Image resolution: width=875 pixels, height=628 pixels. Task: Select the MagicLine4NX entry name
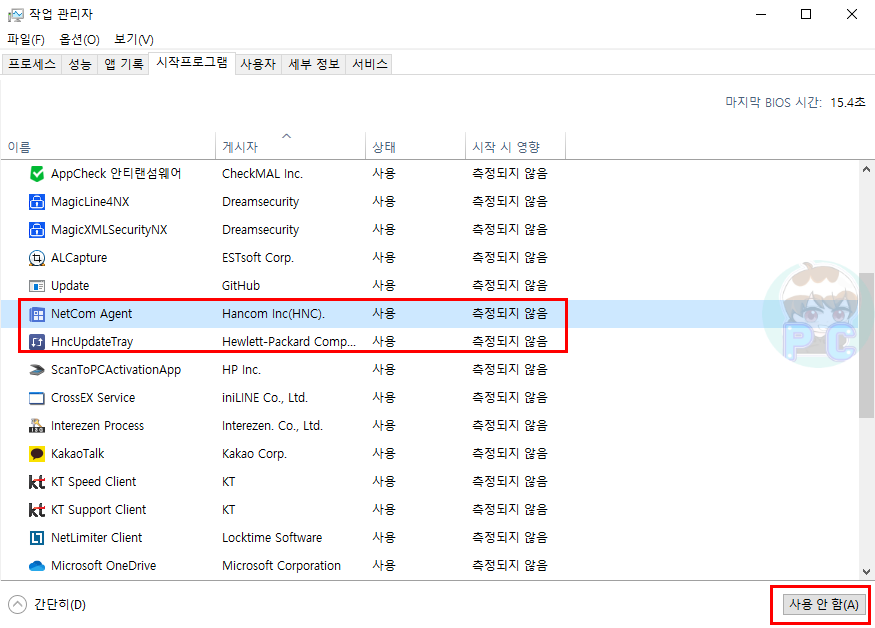coord(90,202)
